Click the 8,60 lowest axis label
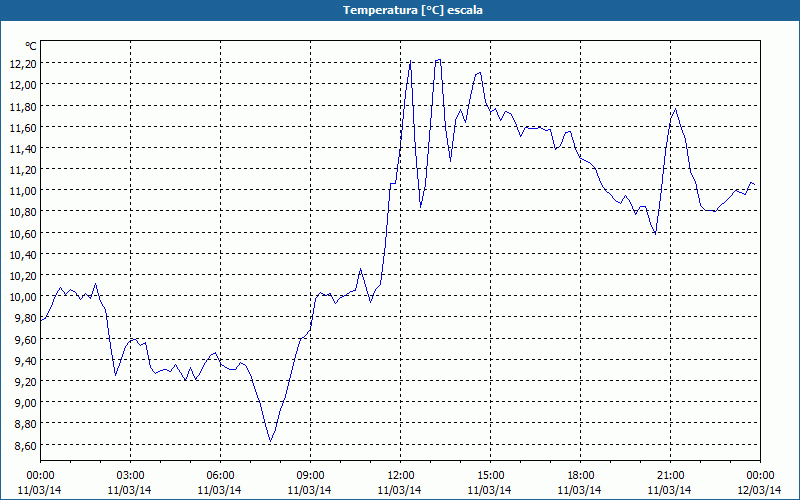 coord(25,445)
